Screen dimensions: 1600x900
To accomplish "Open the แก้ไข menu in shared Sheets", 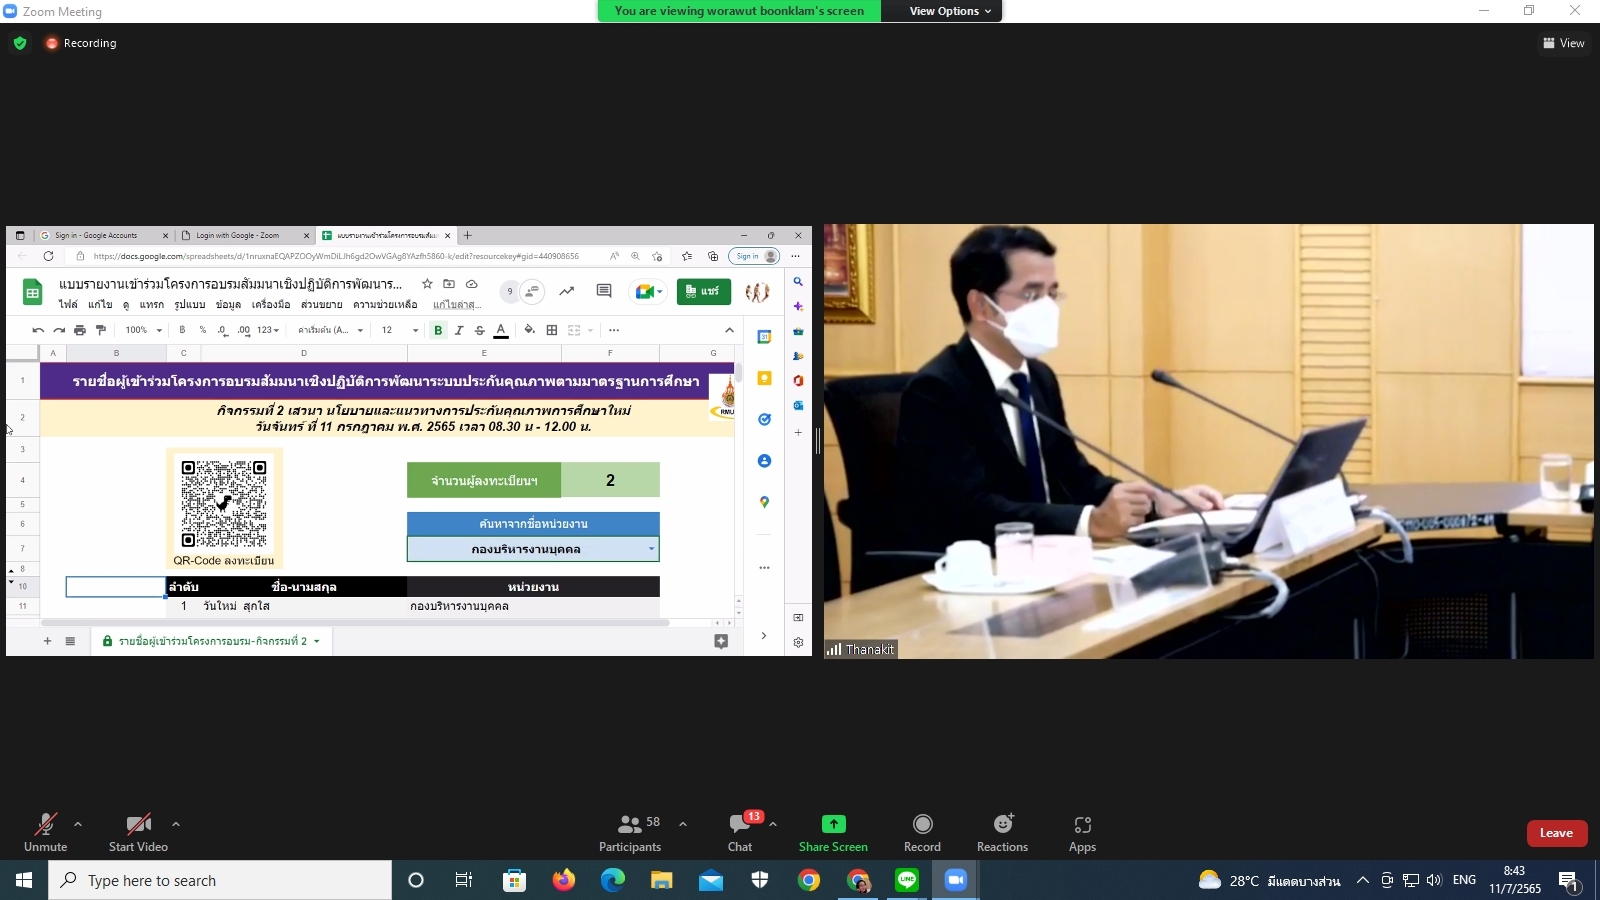I will 100,304.
